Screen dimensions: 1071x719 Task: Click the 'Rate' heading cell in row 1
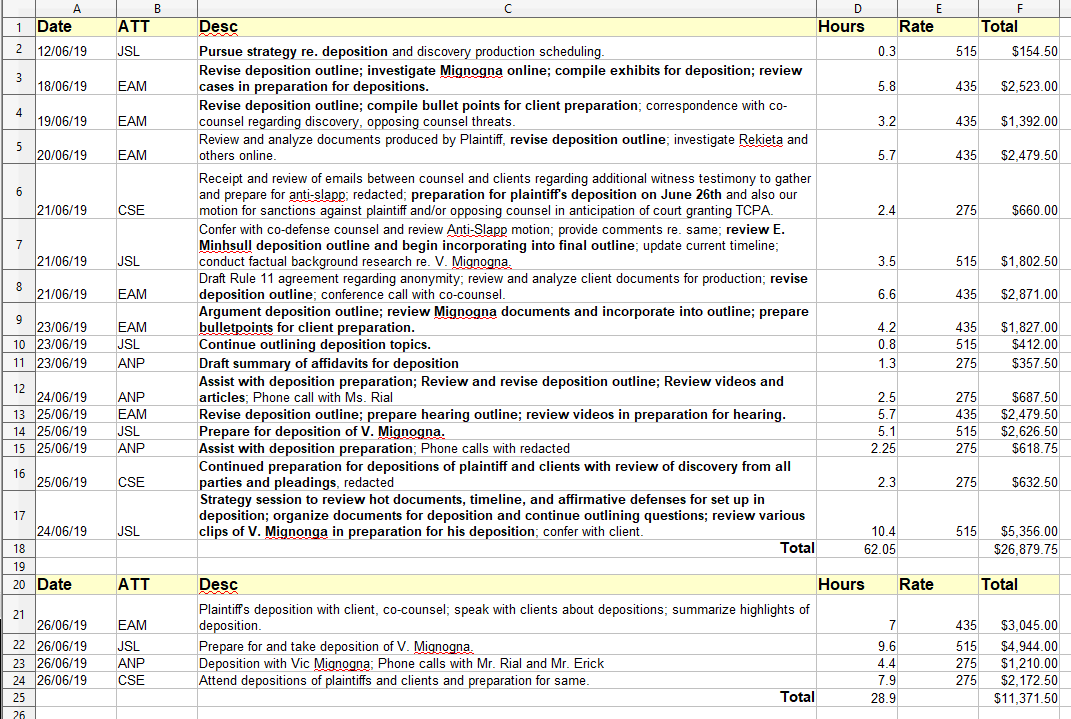click(938, 27)
